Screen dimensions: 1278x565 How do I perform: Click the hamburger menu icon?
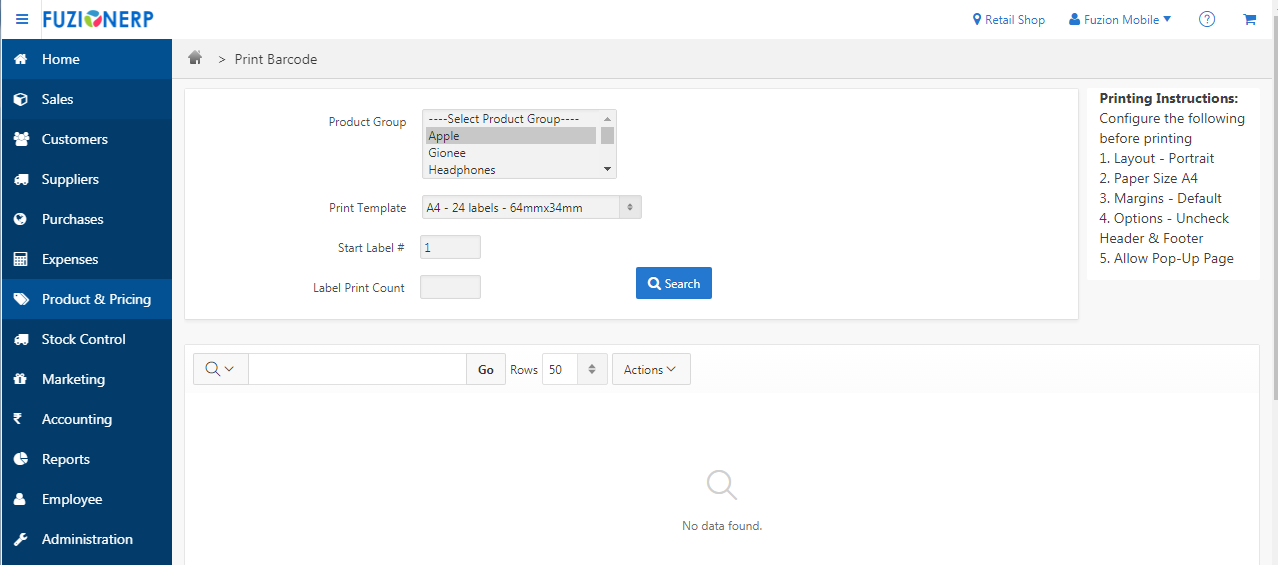(22, 20)
